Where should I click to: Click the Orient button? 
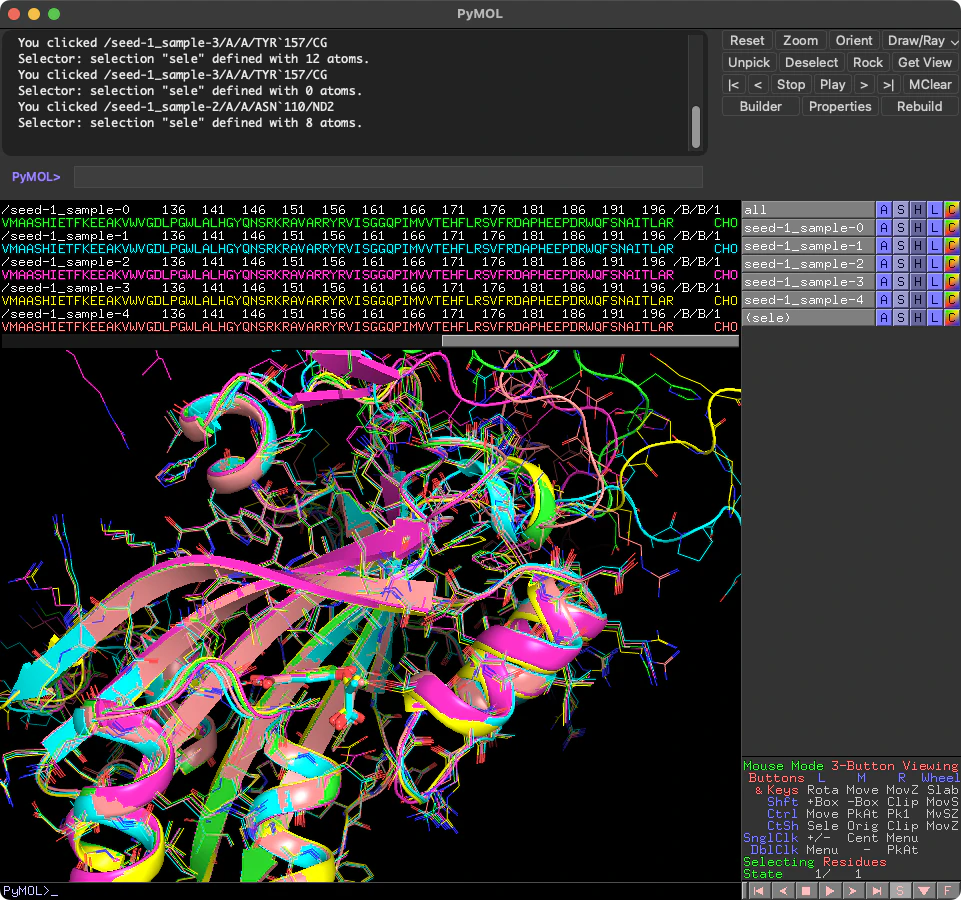pos(854,40)
